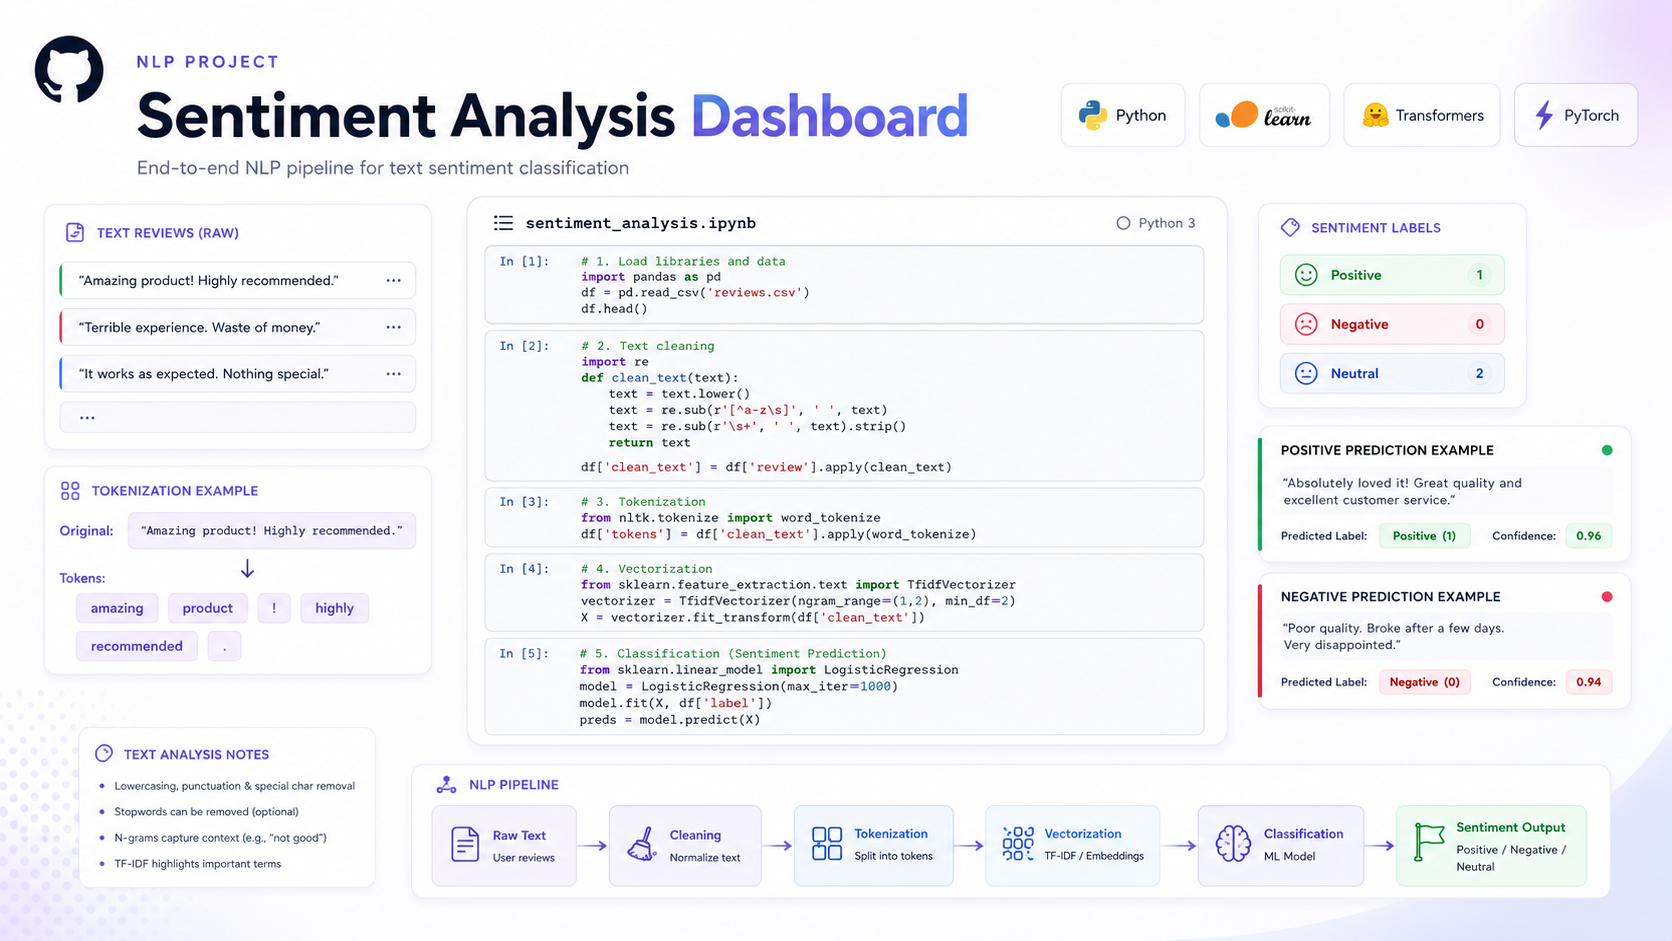Click the Vectorization dotted matrix icon
Screen dimensions: 1672x941
point(1018,844)
